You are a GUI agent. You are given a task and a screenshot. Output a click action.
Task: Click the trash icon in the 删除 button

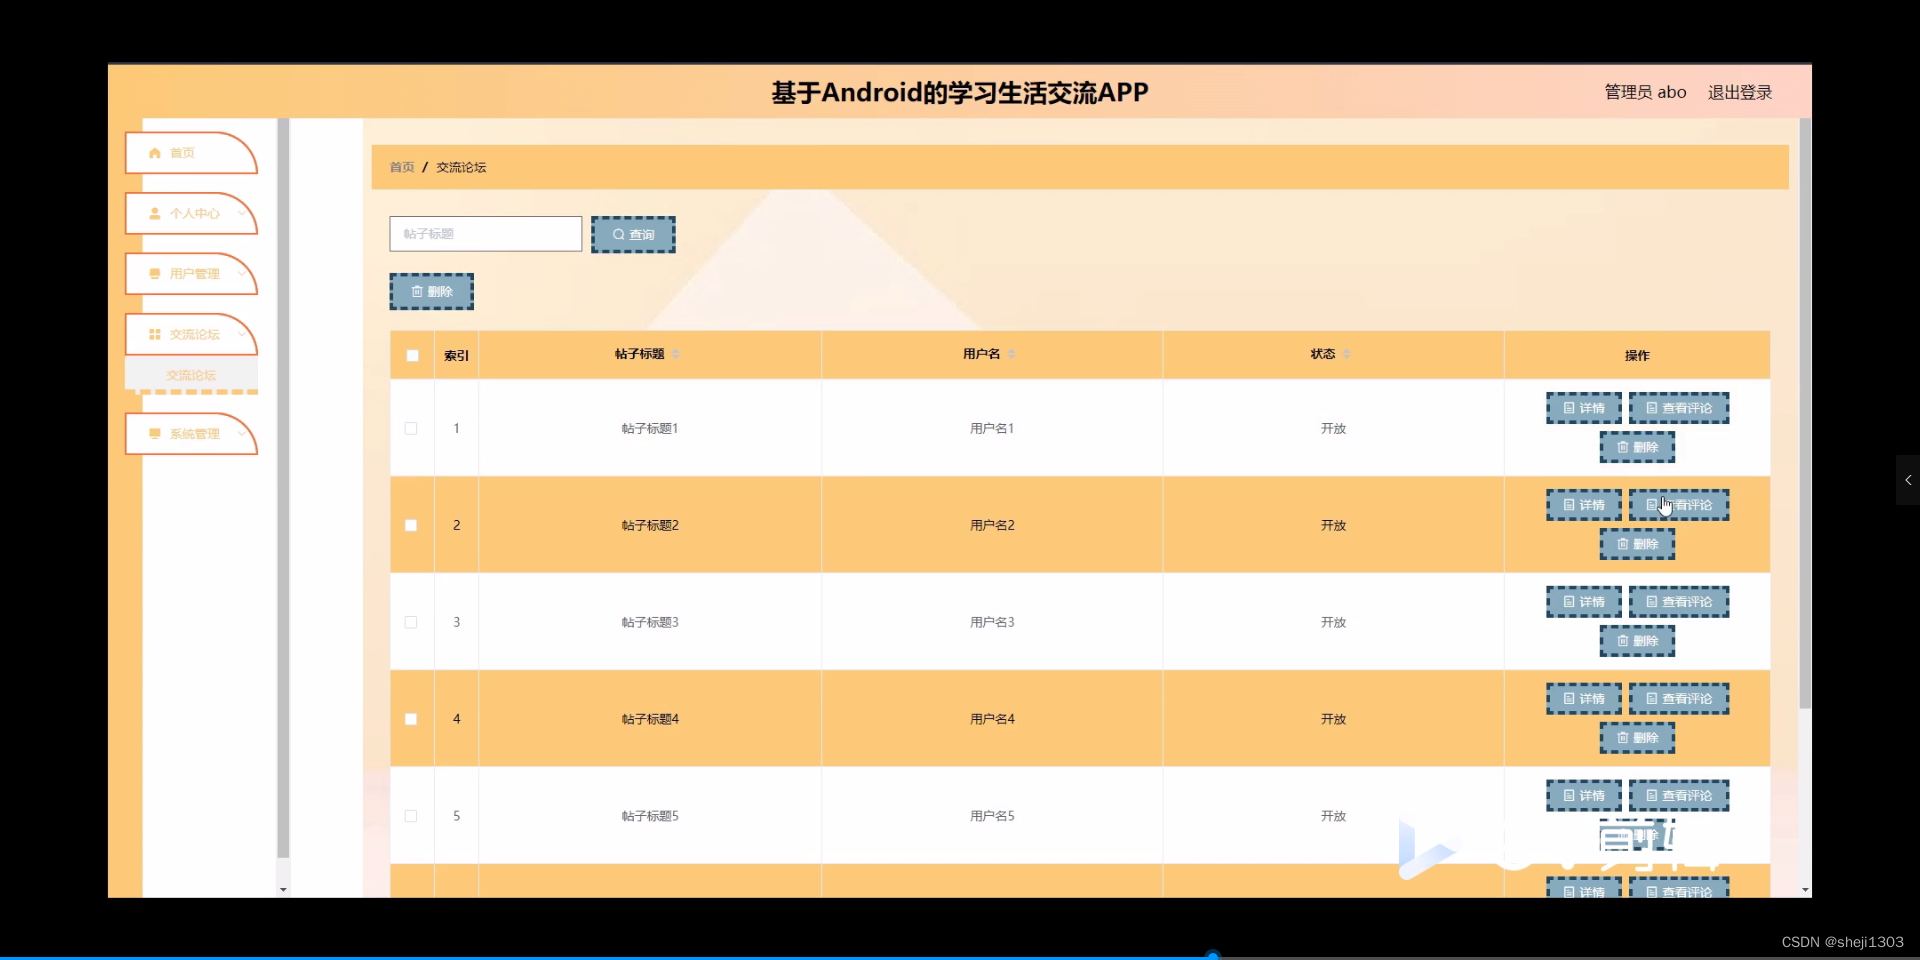[x=417, y=291]
